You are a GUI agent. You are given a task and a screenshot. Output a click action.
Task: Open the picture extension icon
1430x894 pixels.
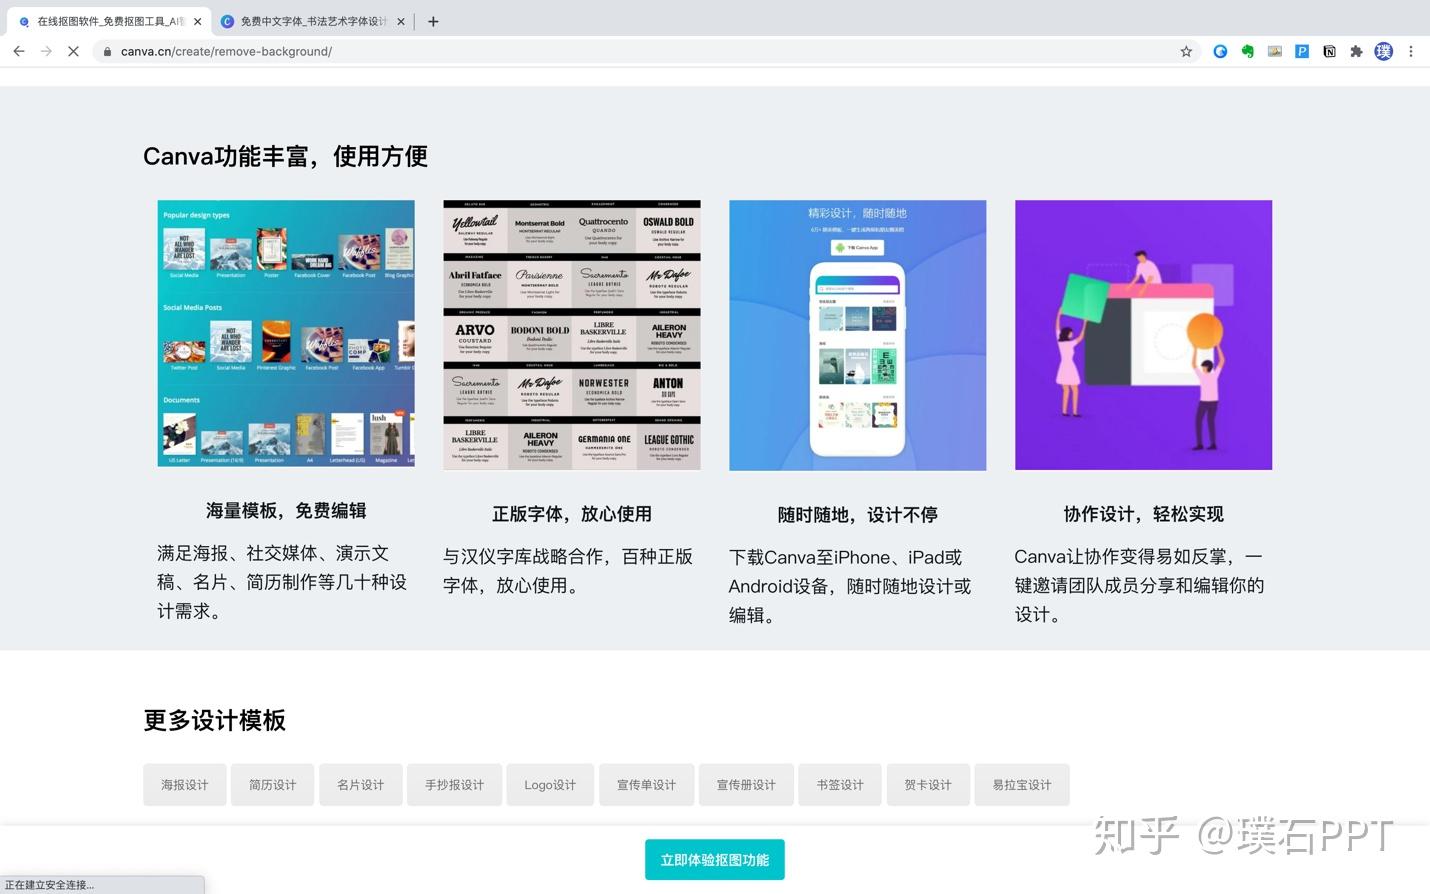tap(1274, 51)
